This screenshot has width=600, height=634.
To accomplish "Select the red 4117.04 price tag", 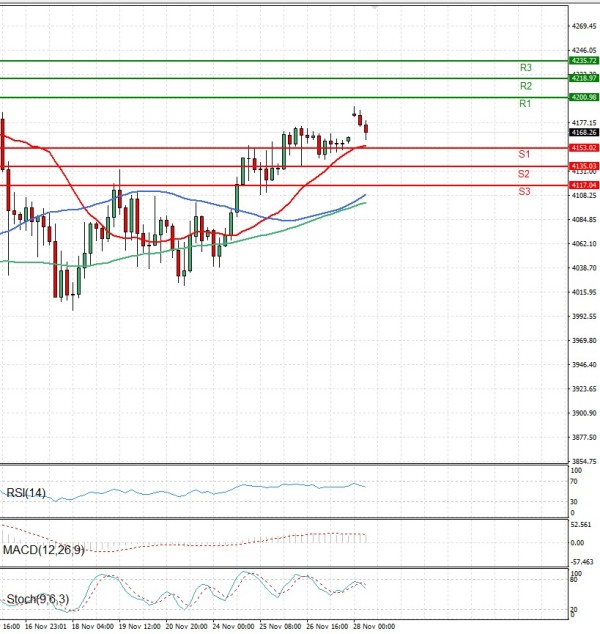I will click(x=583, y=185).
